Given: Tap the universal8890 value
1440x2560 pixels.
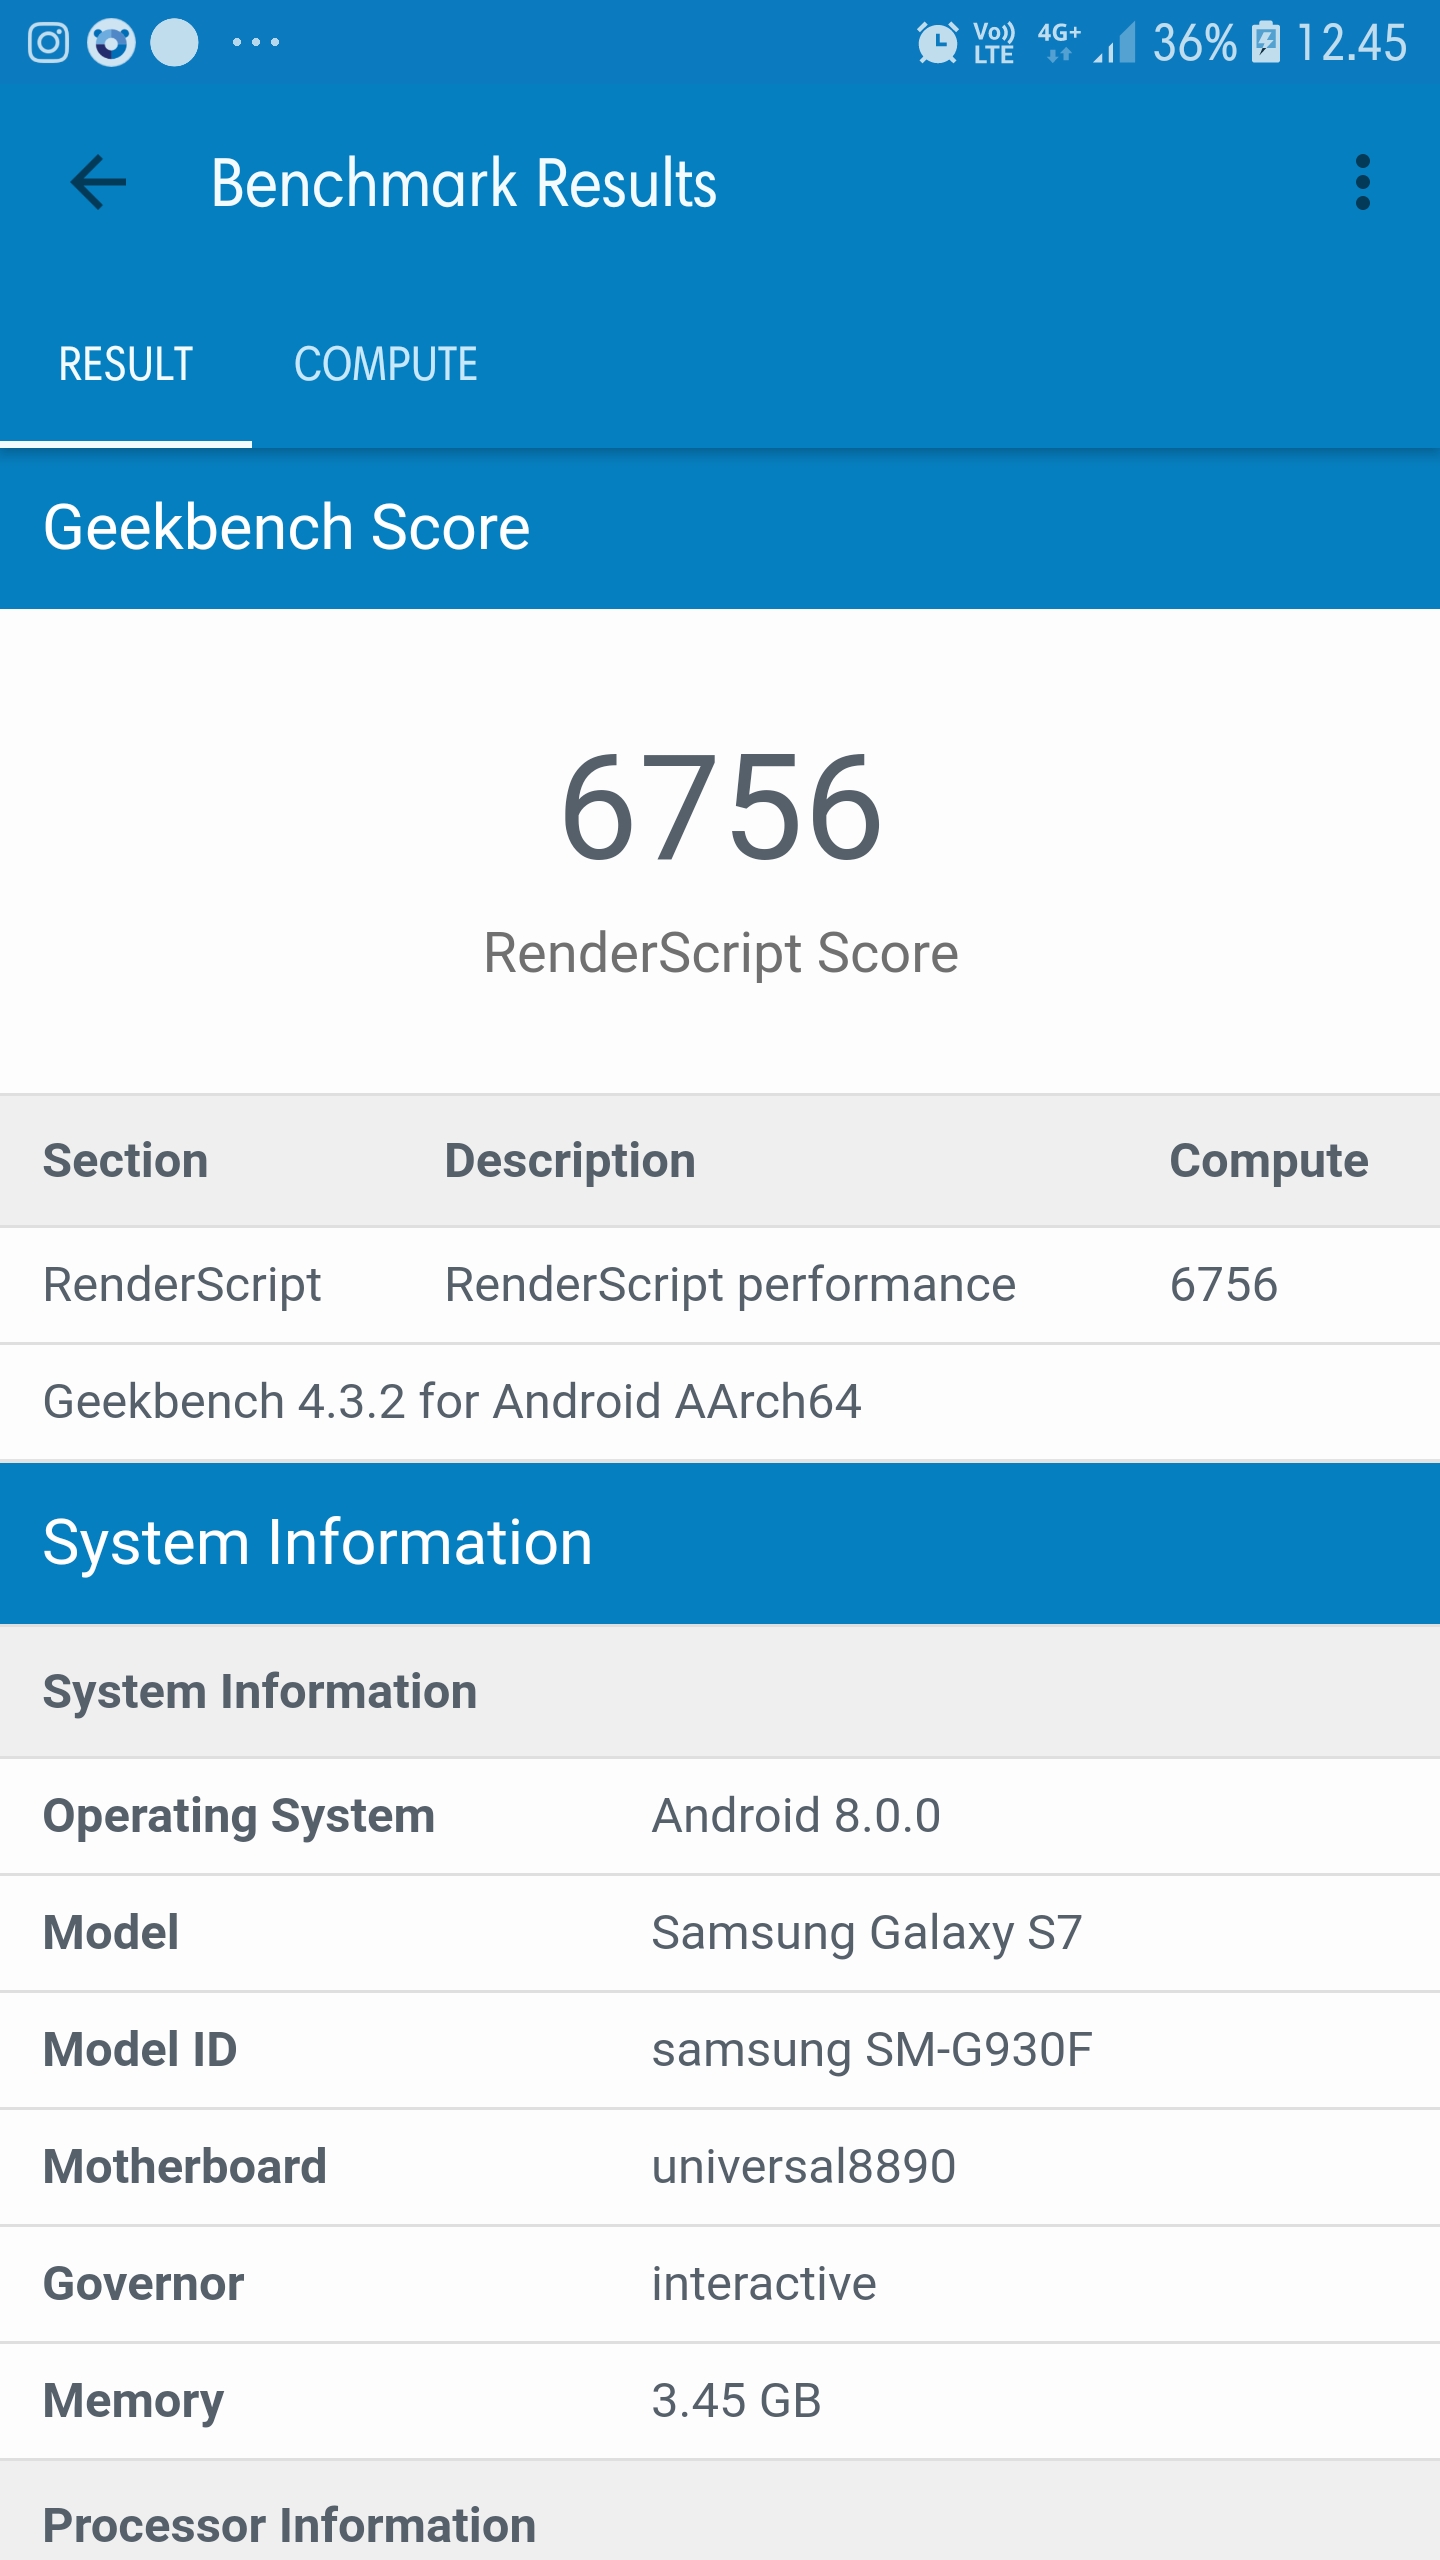Looking at the screenshot, I should [804, 2167].
